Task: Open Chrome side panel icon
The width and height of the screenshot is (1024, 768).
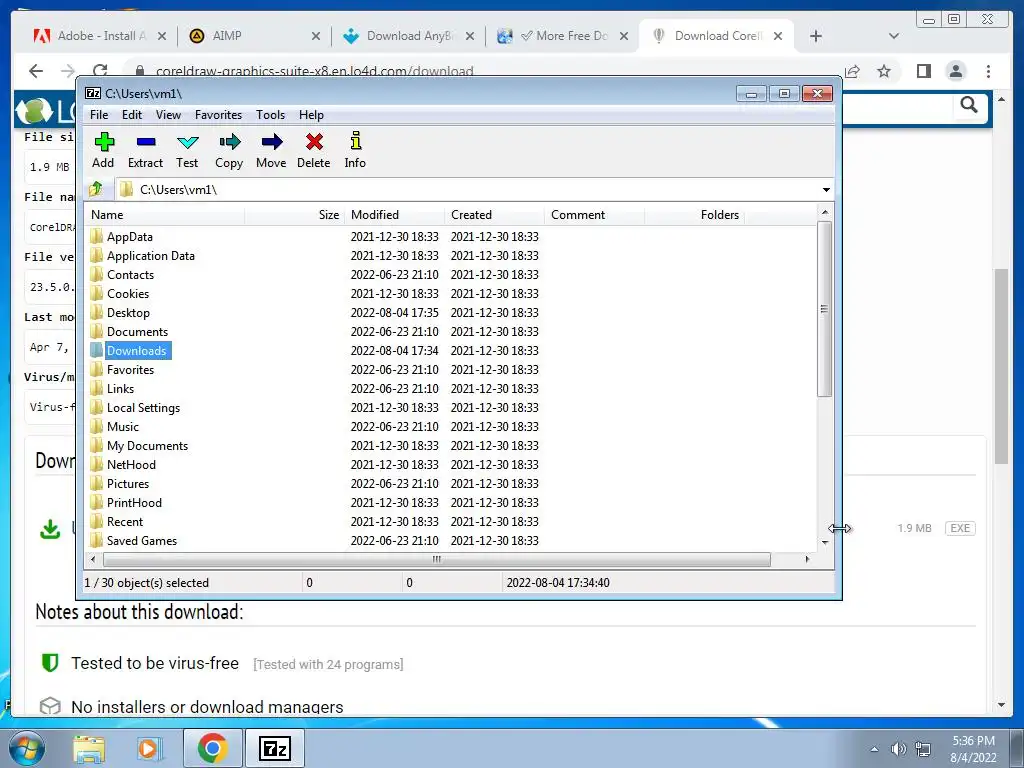Action: [923, 71]
